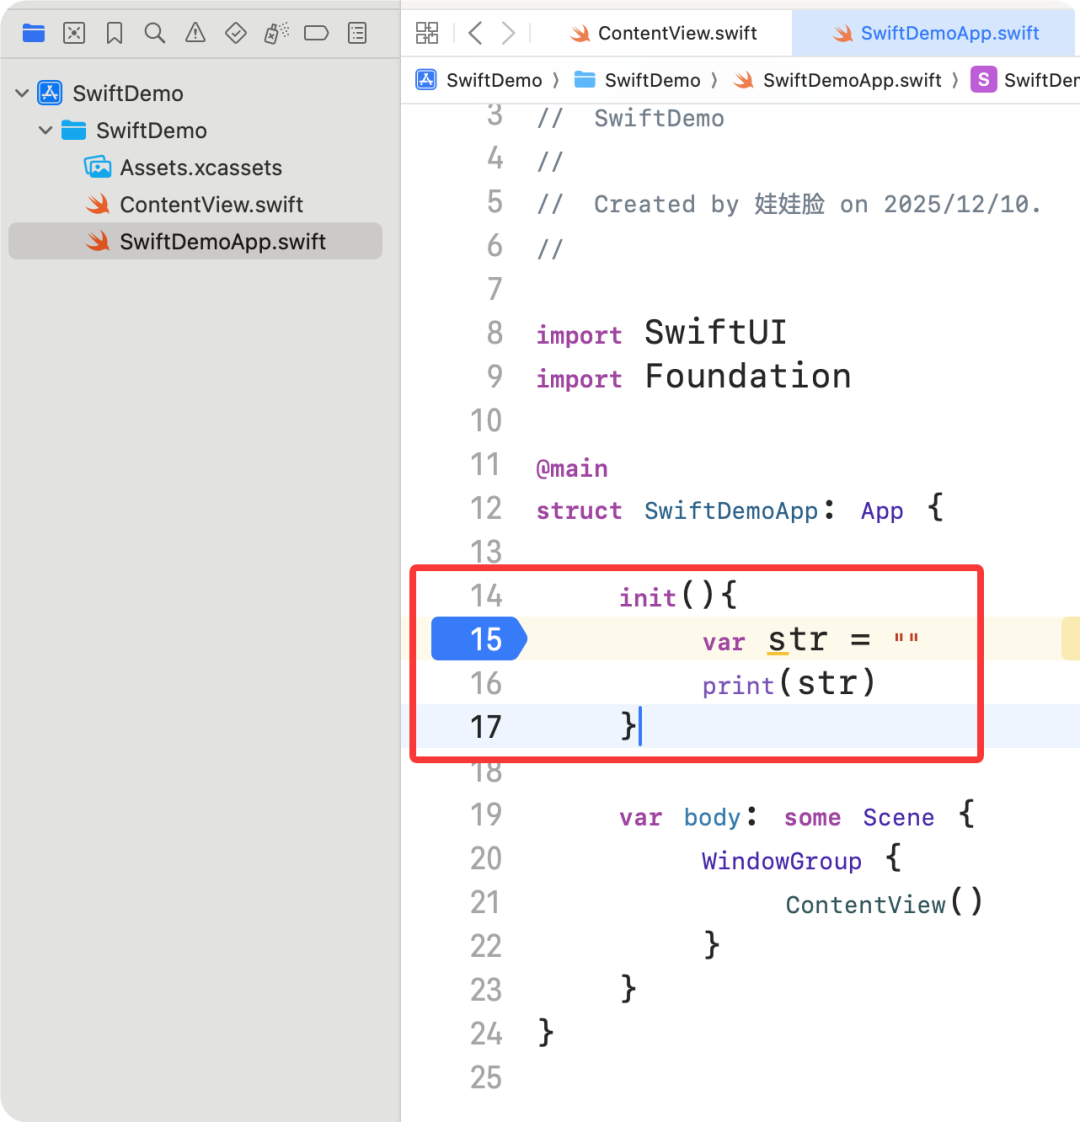
Task: Collapse the SwiftDemo project root
Action: click(22, 93)
